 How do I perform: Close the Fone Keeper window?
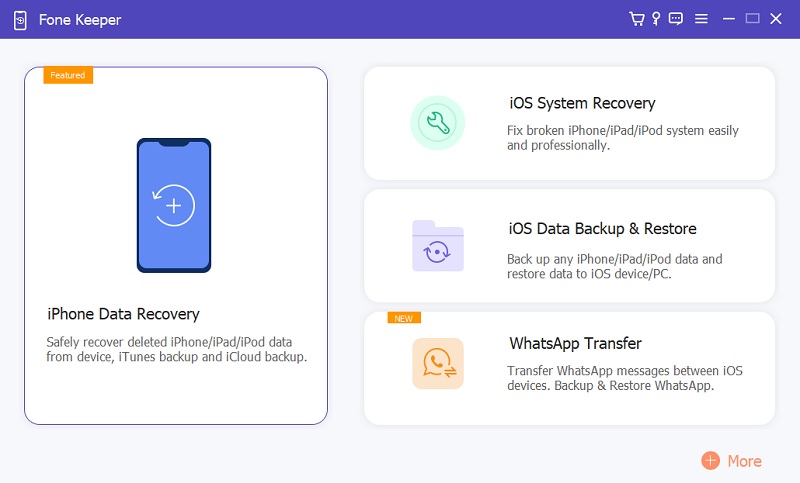coord(777,19)
